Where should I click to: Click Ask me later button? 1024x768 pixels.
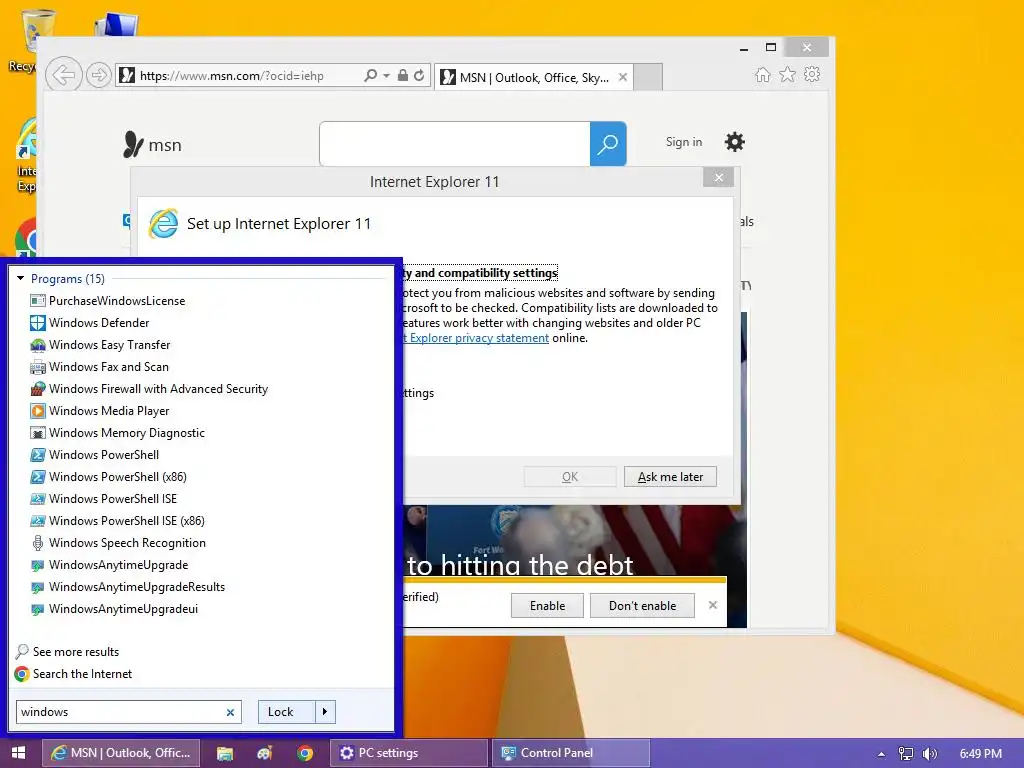pos(670,477)
